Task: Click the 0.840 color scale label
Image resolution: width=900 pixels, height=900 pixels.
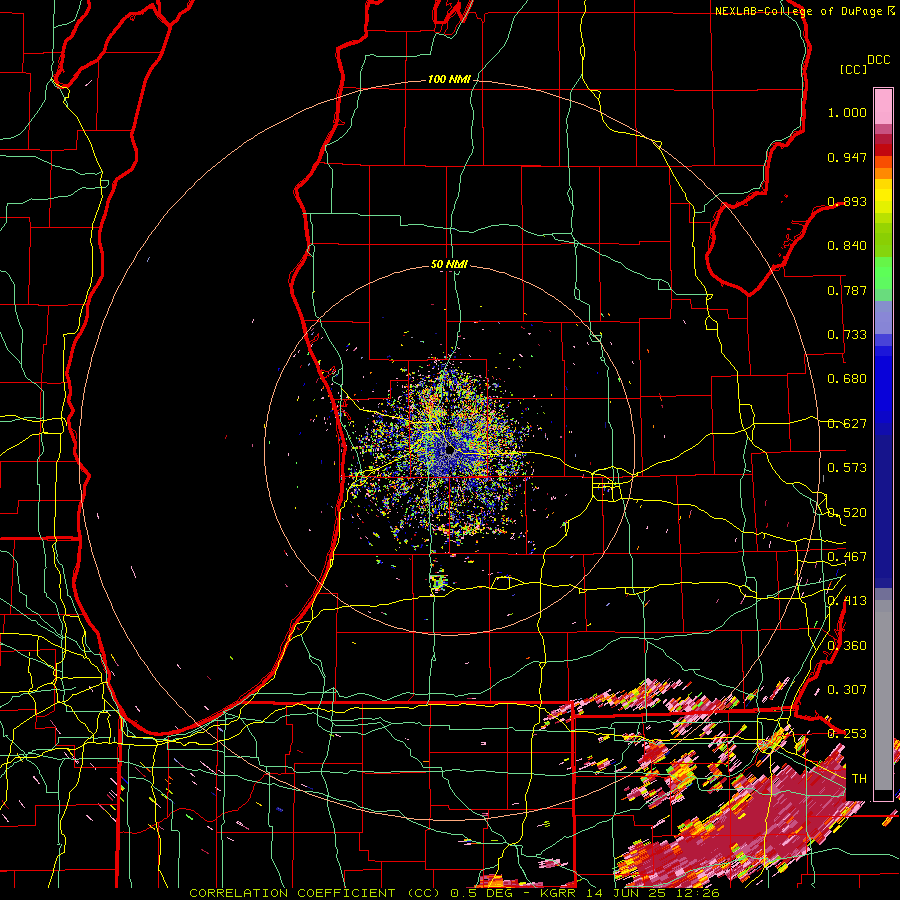Action: (x=847, y=246)
